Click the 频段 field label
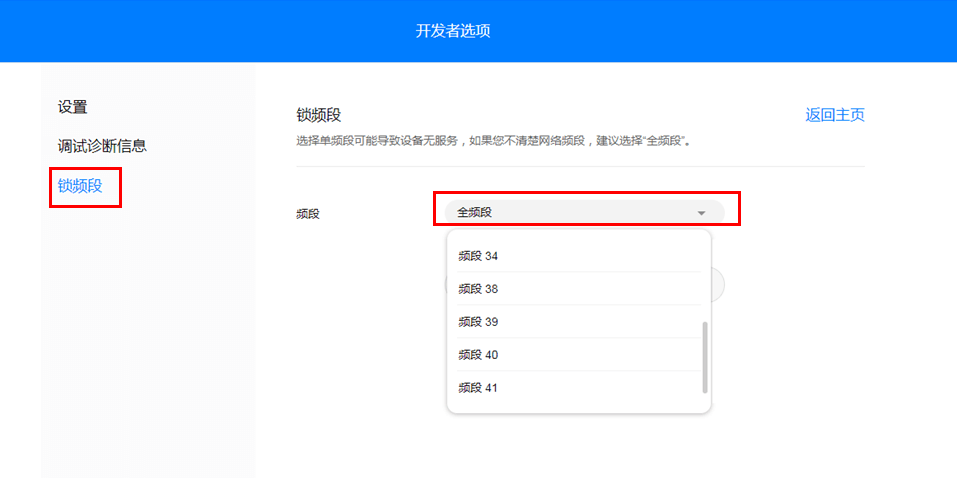Viewport: 957px width, 478px height. coord(308,213)
